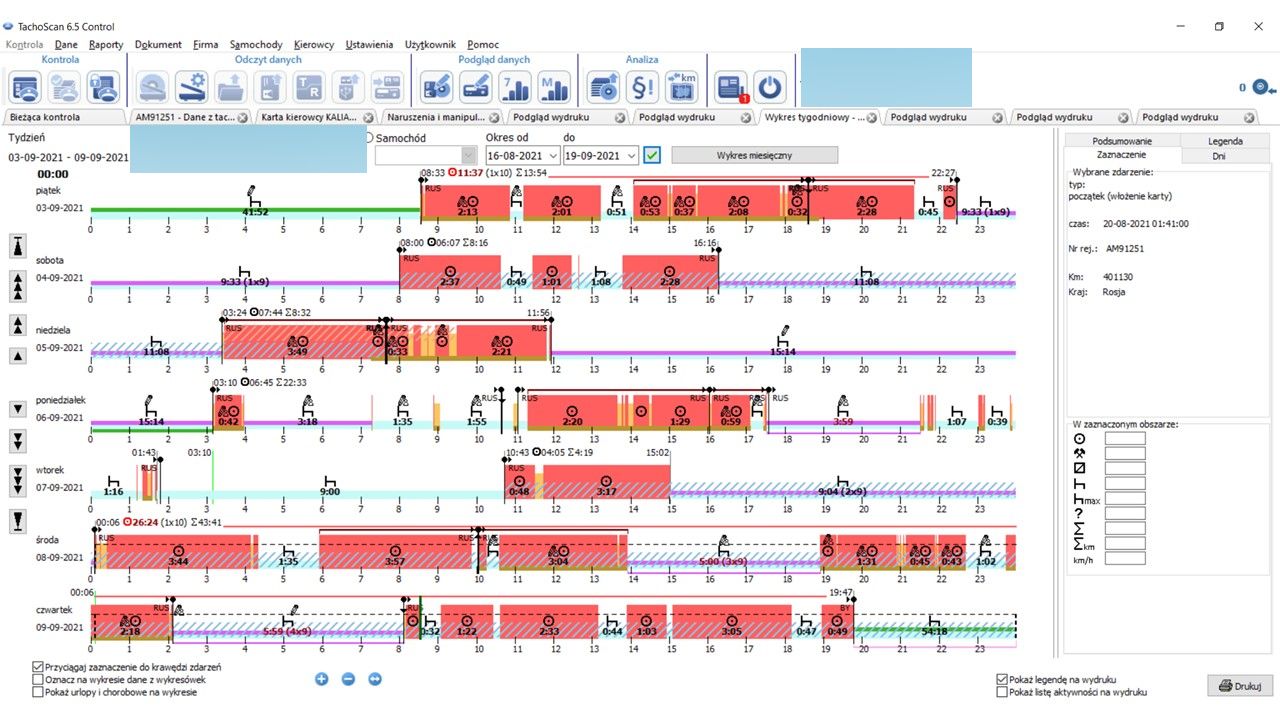Click the scanner settings icon in Odczyt danych
The width and height of the screenshot is (1280, 720).
pyautogui.click(x=192, y=87)
